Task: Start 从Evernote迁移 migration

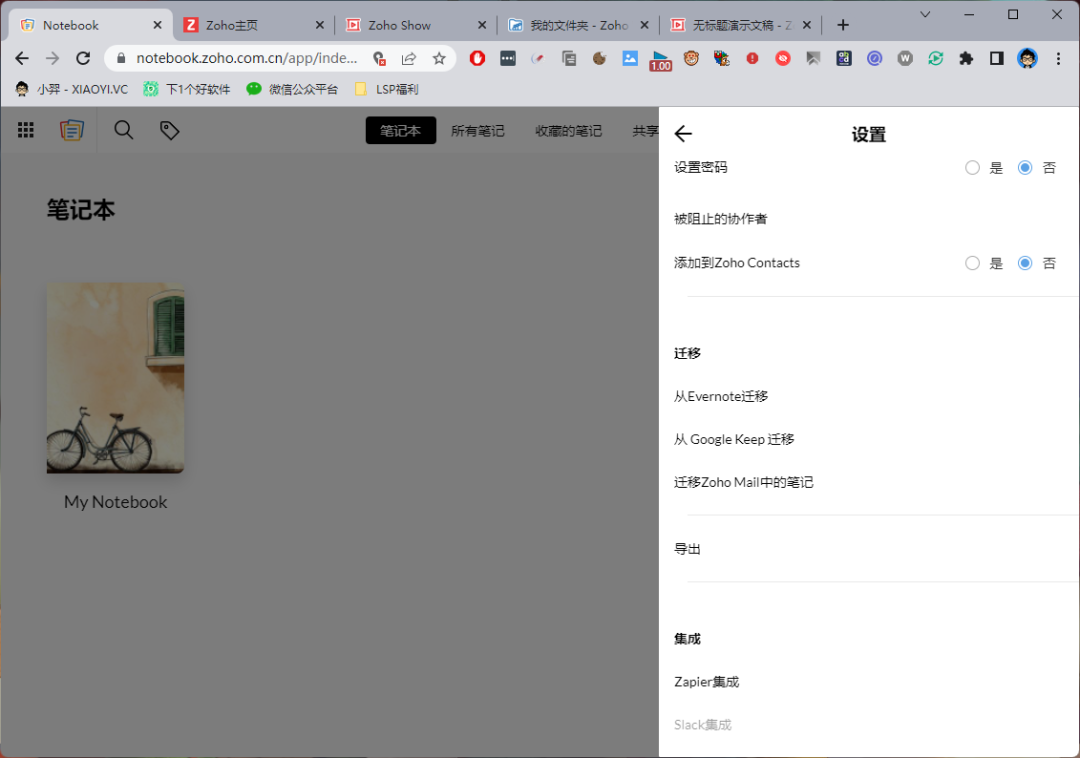Action: pos(721,396)
